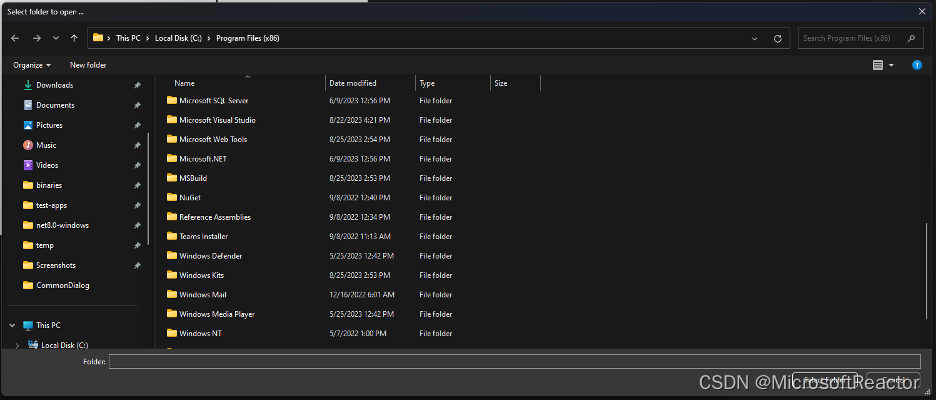Open the Organize menu

[x=32, y=65]
